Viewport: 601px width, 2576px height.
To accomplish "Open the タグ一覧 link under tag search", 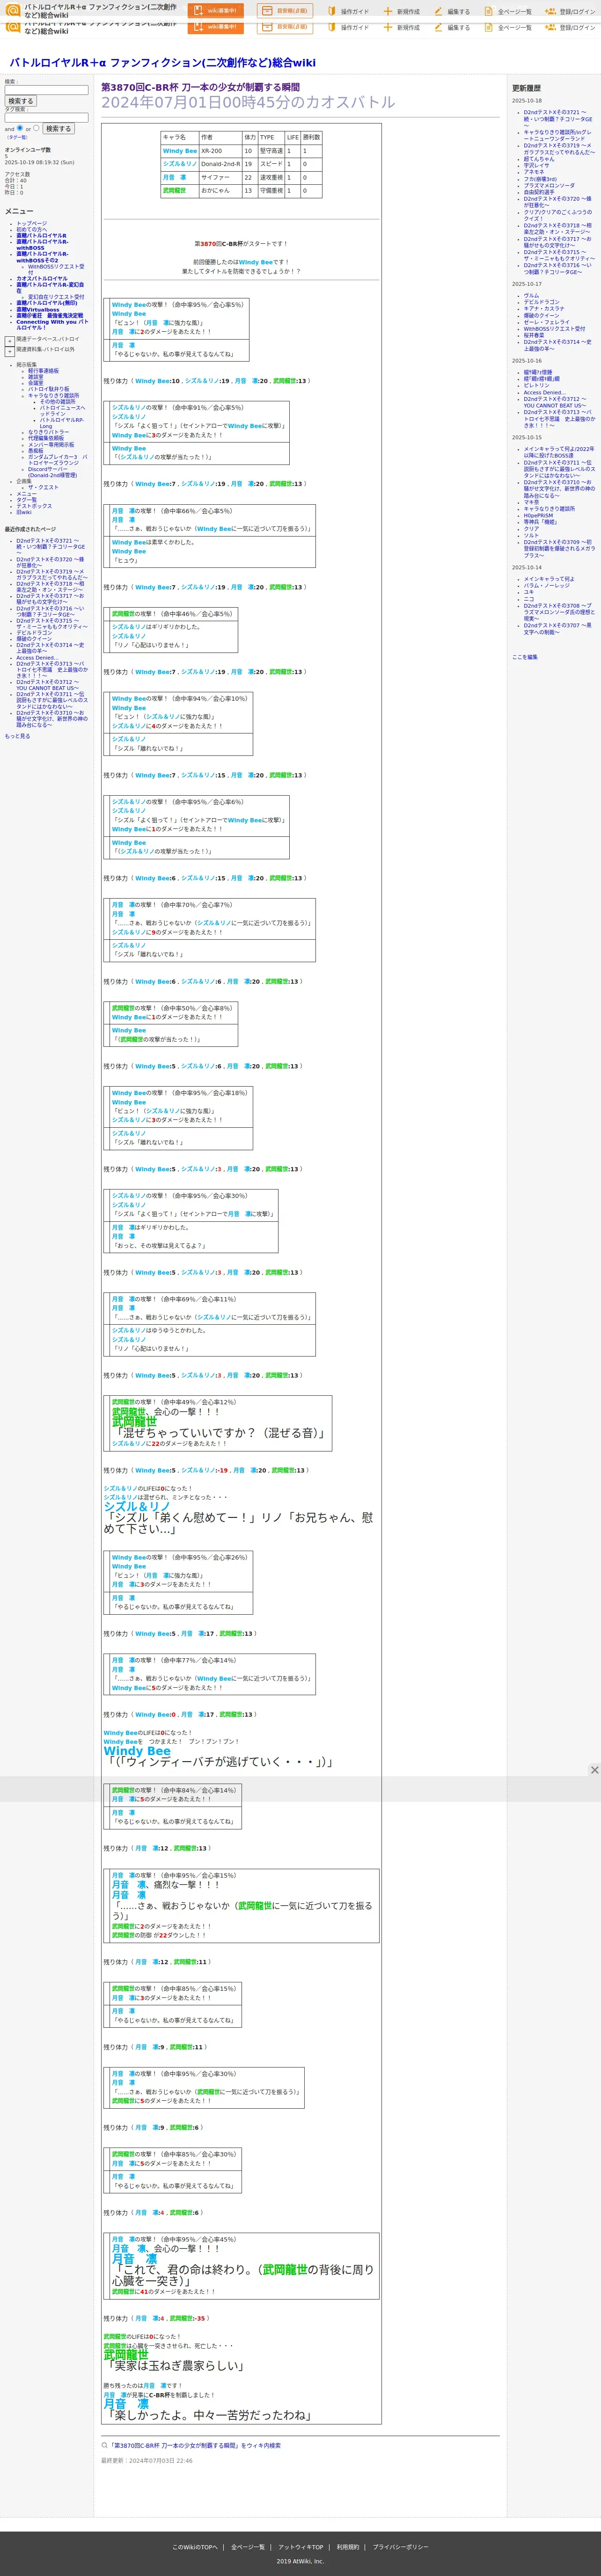I will click(18, 137).
